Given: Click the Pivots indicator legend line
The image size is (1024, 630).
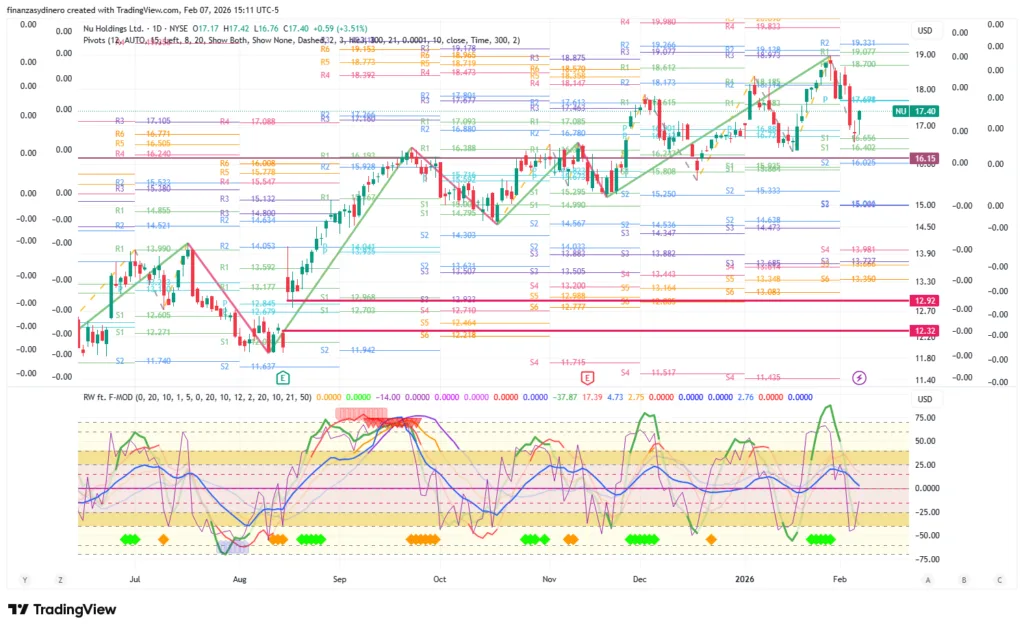Looking at the screenshot, I should point(300,40).
